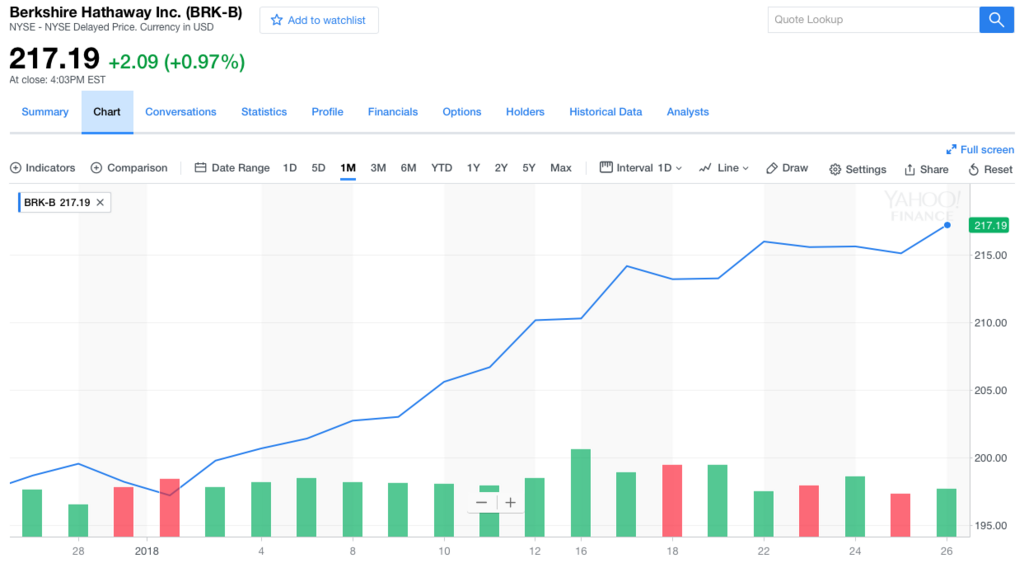Click the Add to watchlist text

[x=327, y=20]
